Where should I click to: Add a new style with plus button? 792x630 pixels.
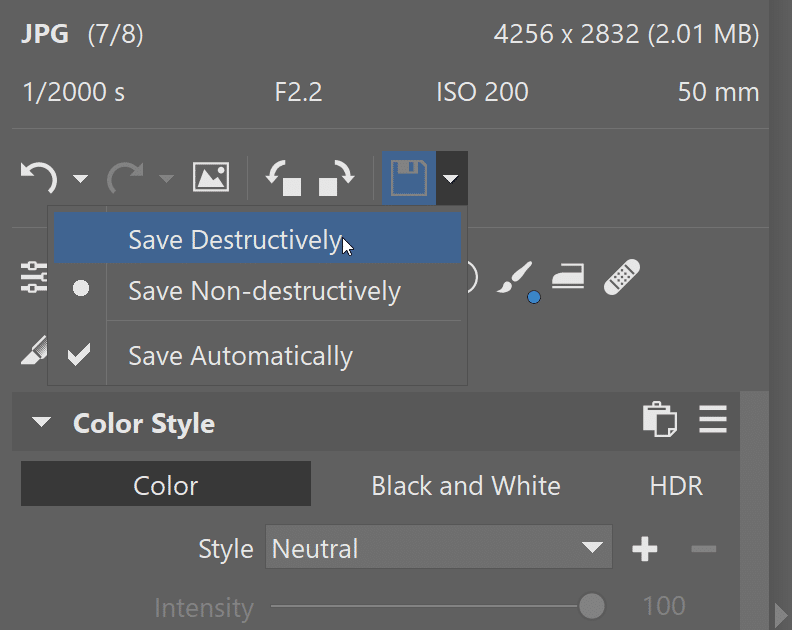pyautogui.click(x=645, y=548)
